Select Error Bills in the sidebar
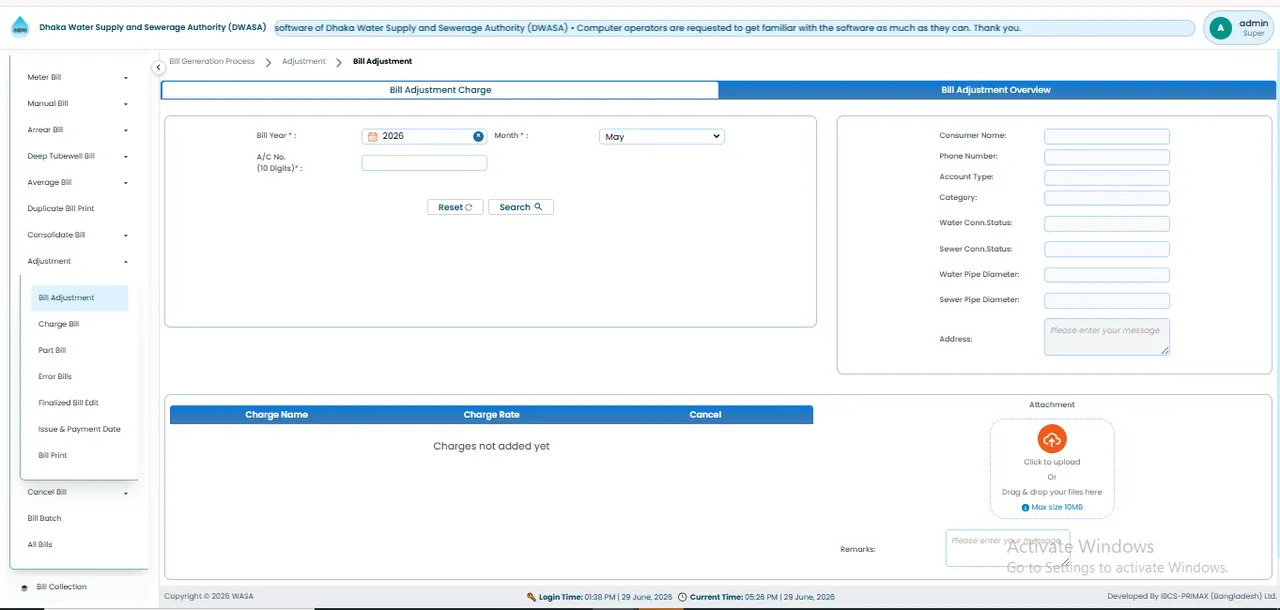 click(x=55, y=377)
